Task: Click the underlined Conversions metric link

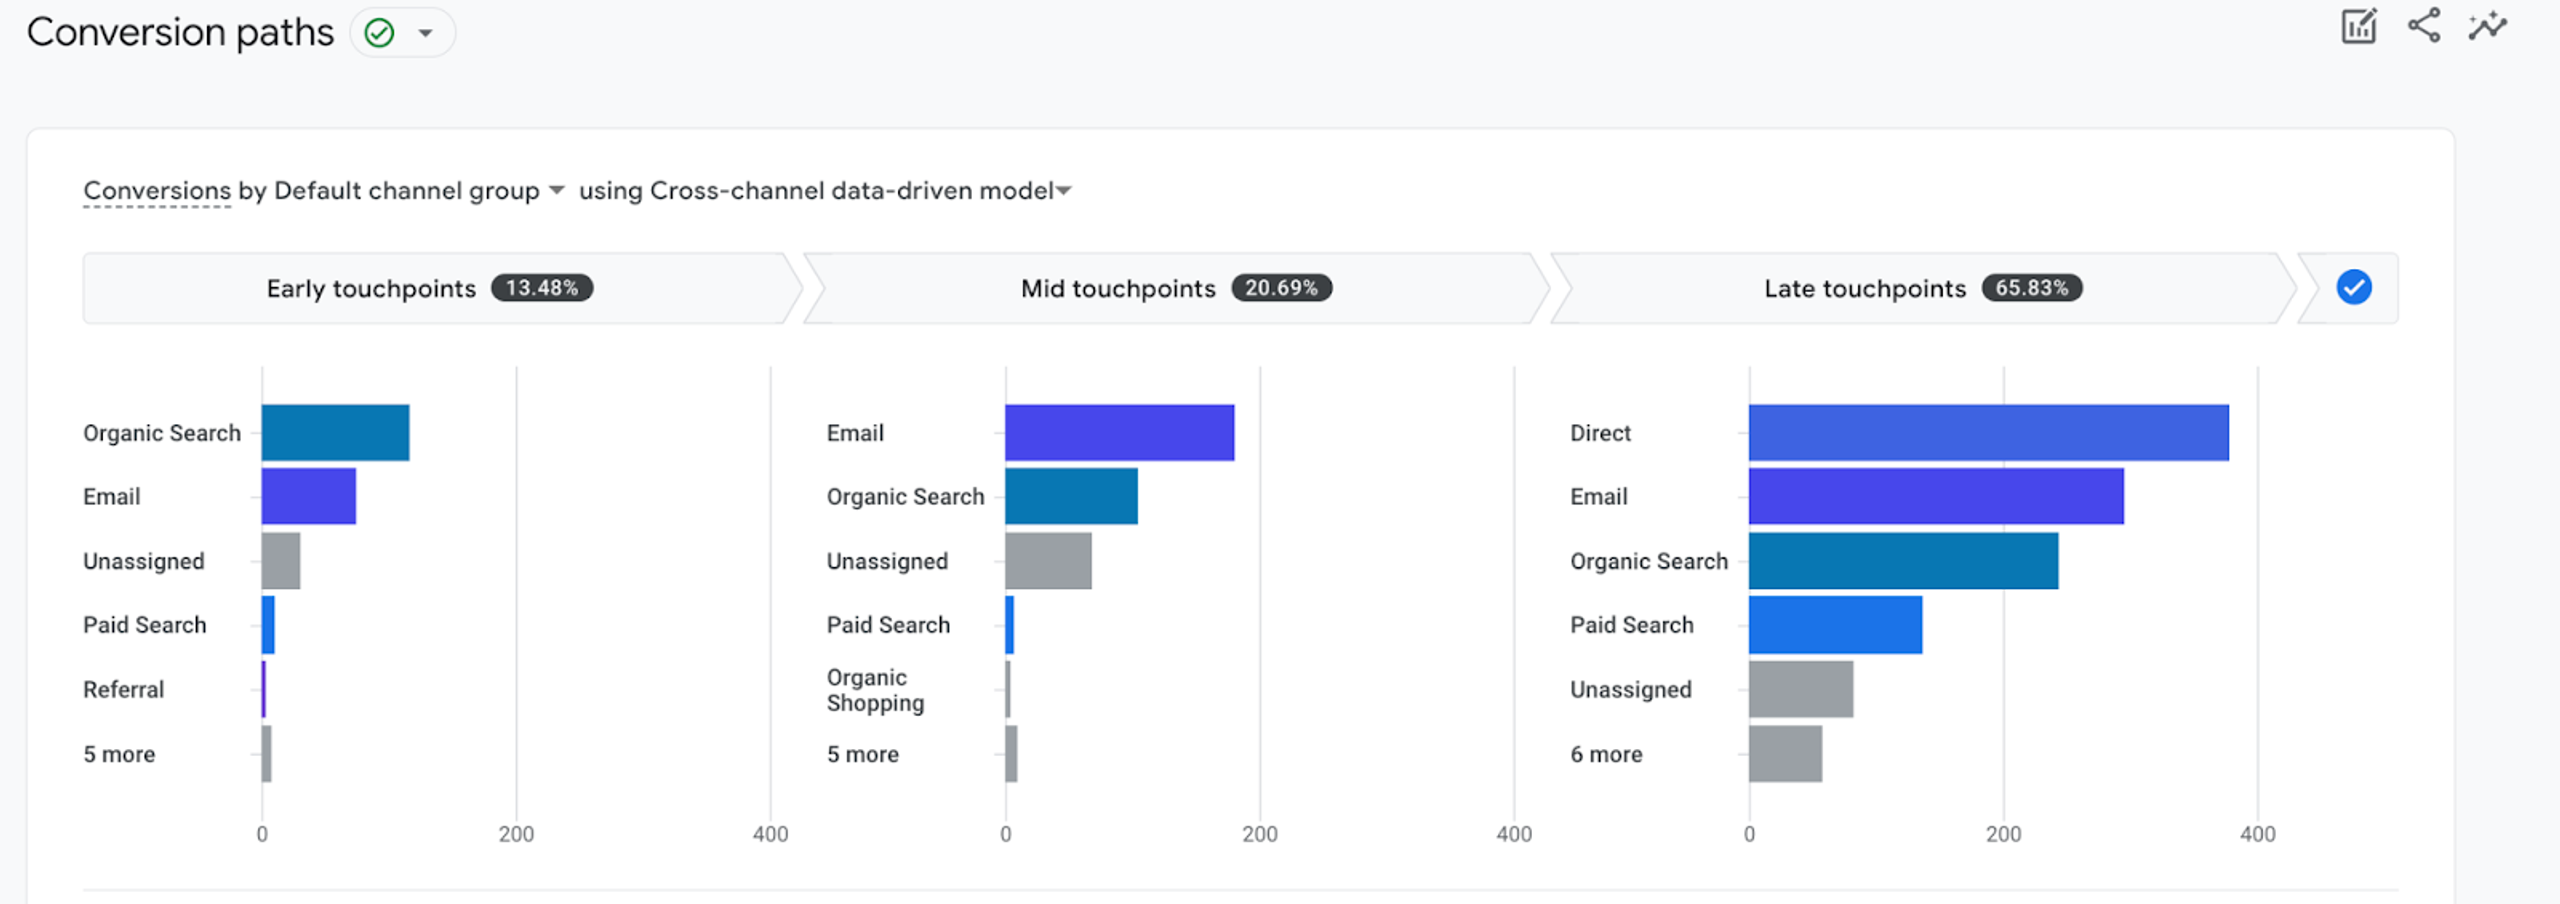Action: [157, 190]
